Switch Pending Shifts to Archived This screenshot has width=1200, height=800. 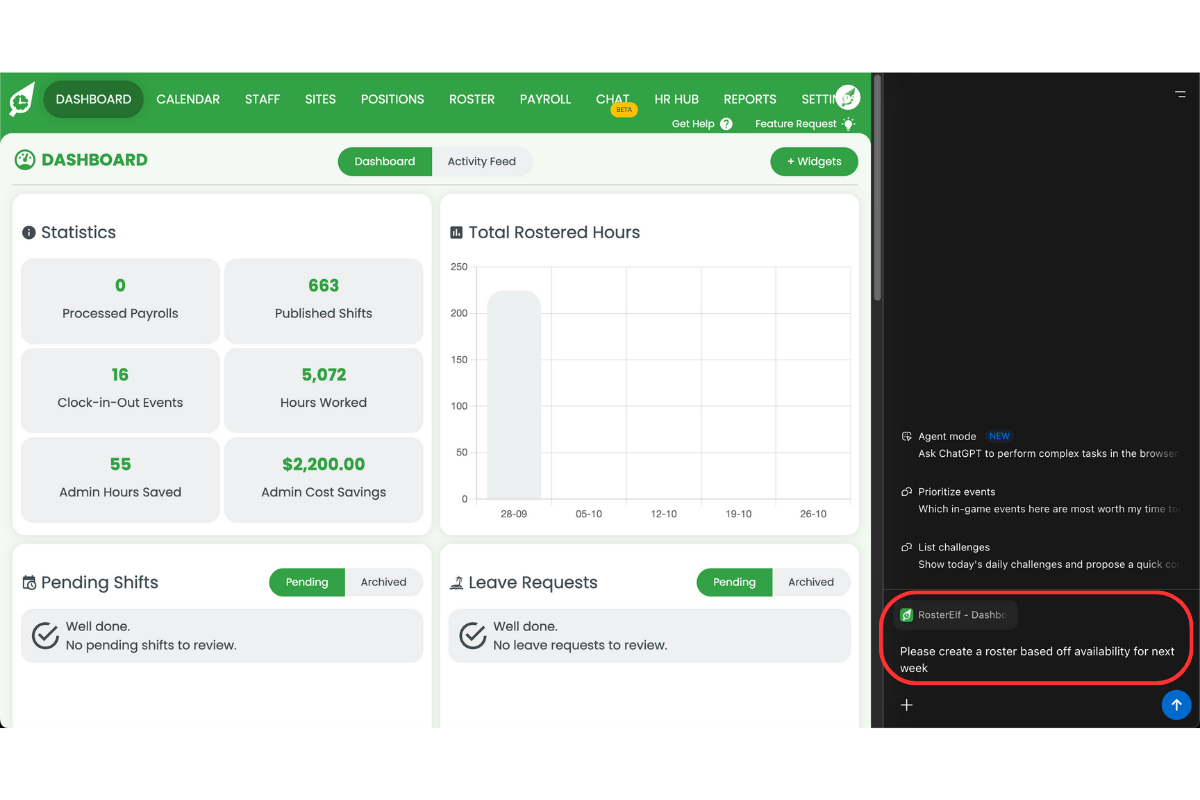(384, 581)
